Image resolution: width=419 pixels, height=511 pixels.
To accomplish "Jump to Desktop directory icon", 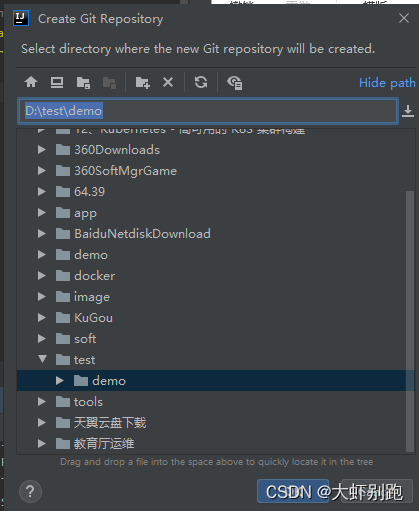I will pyautogui.click(x=57, y=82).
